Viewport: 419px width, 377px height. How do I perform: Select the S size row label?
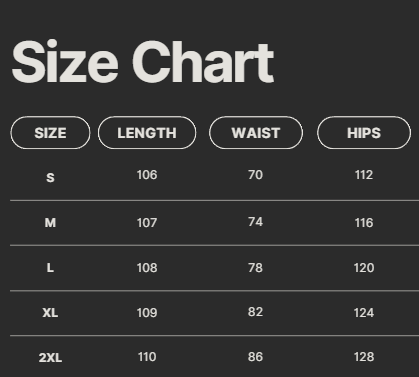tap(50, 177)
